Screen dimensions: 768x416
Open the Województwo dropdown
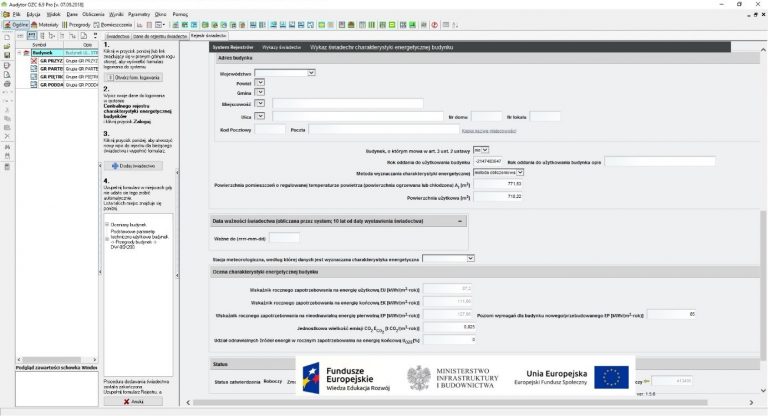[x=311, y=73]
